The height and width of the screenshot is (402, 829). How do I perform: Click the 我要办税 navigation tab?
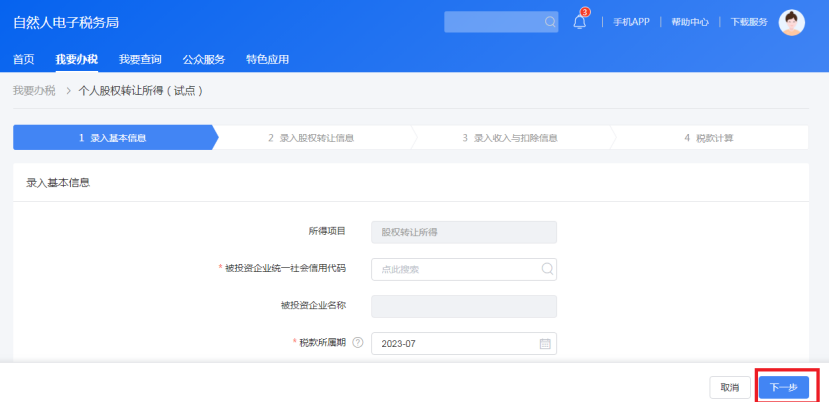77,59
